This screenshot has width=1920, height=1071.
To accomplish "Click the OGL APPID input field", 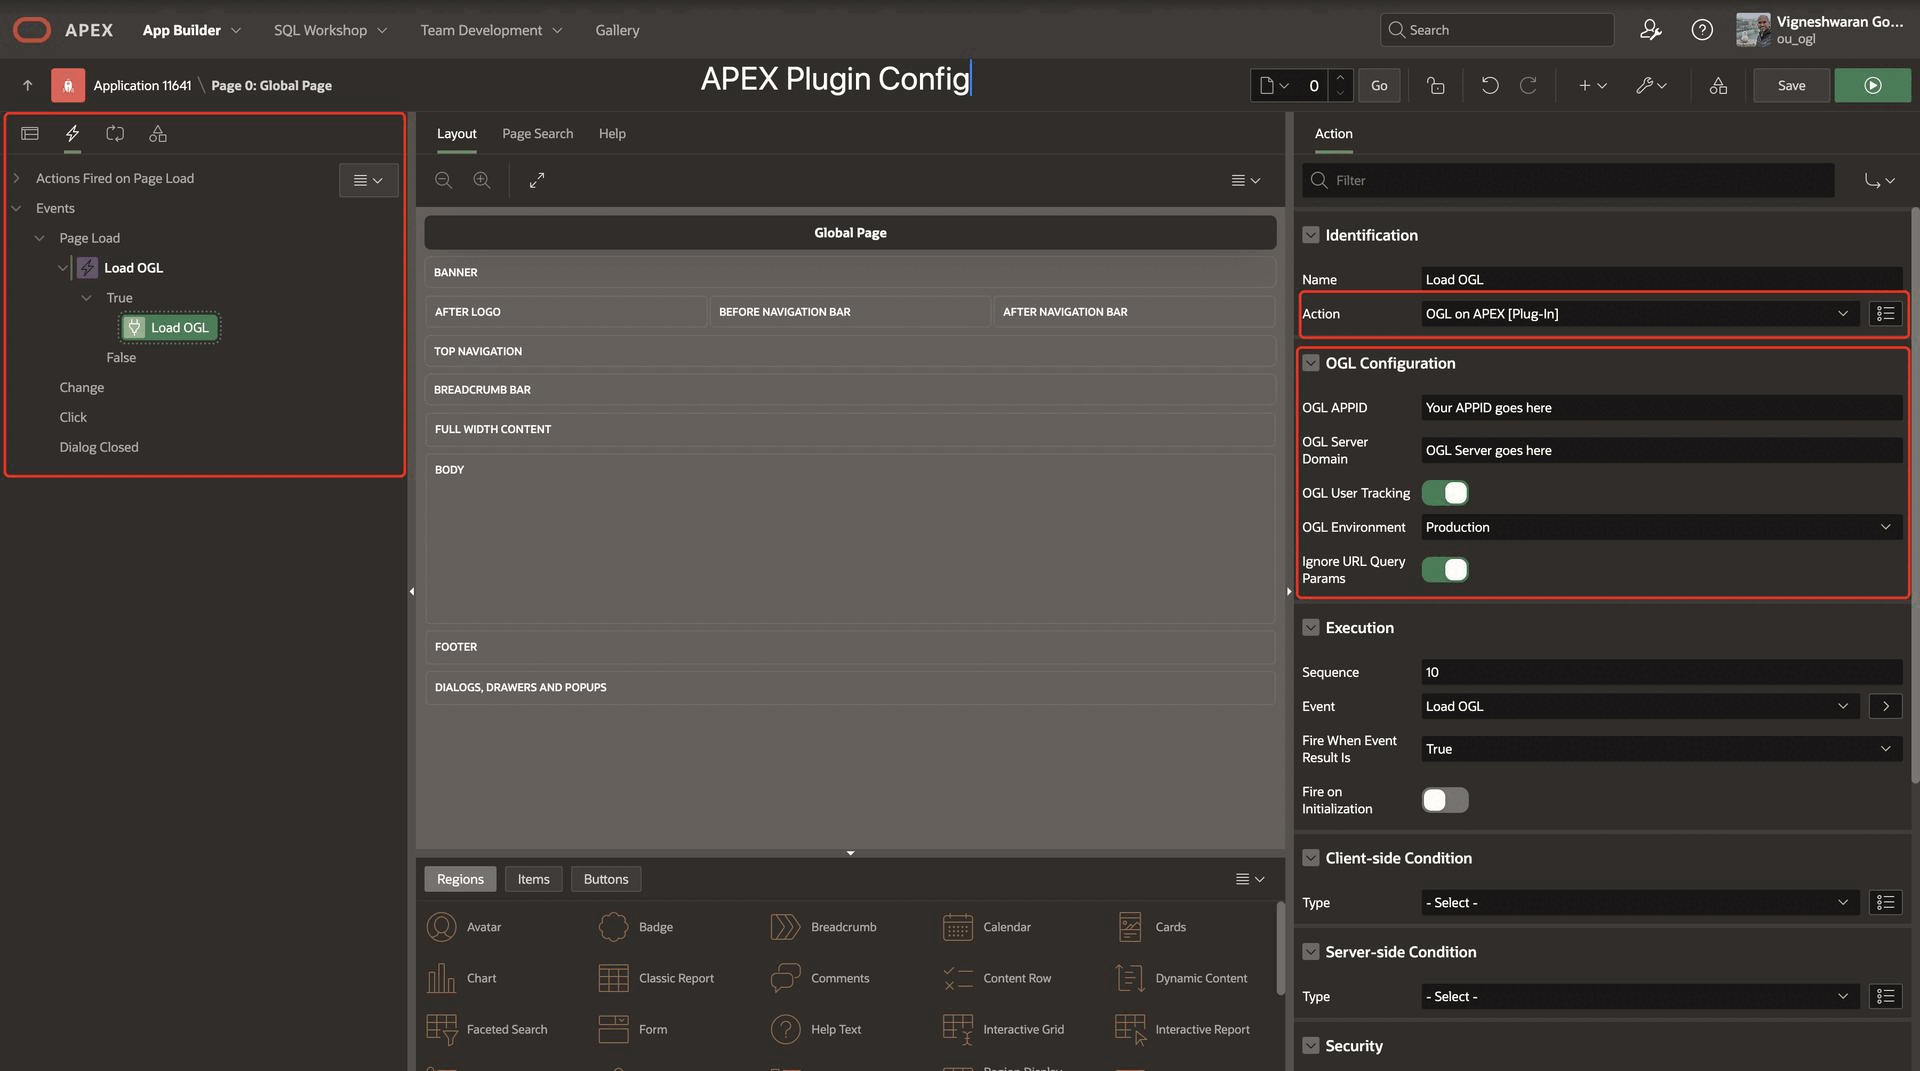I will tap(1661, 408).
